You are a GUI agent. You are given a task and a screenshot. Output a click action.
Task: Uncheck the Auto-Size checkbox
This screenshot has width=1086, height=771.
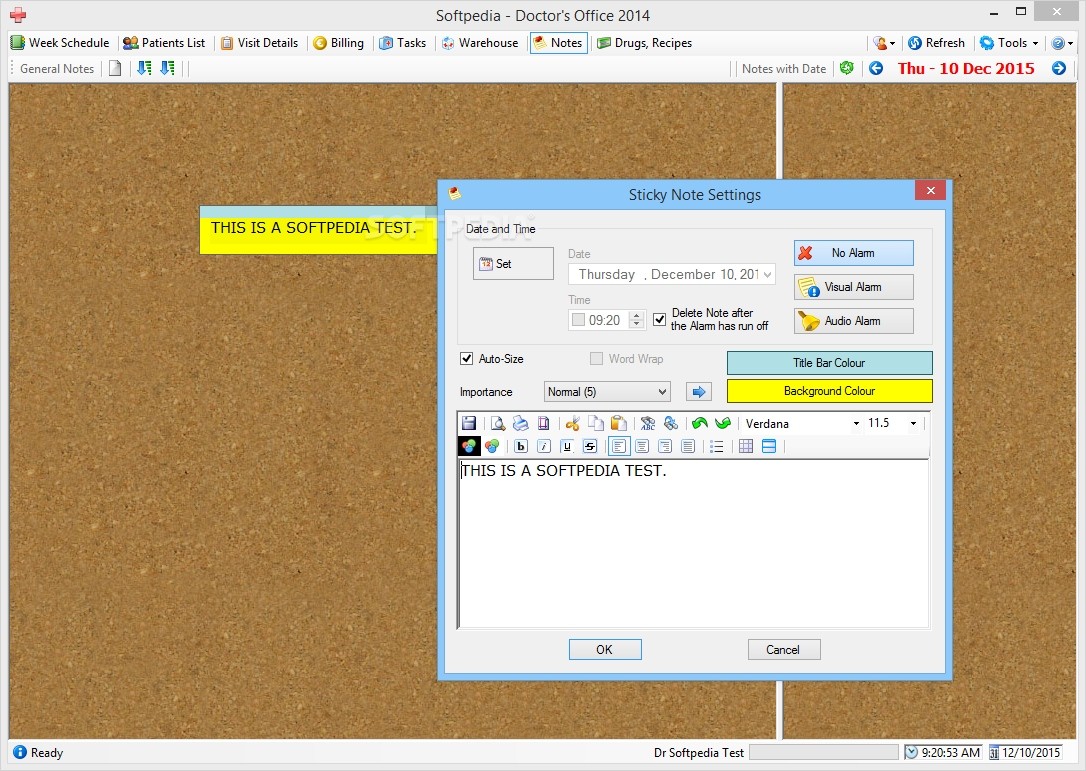[x=467, y=358]
